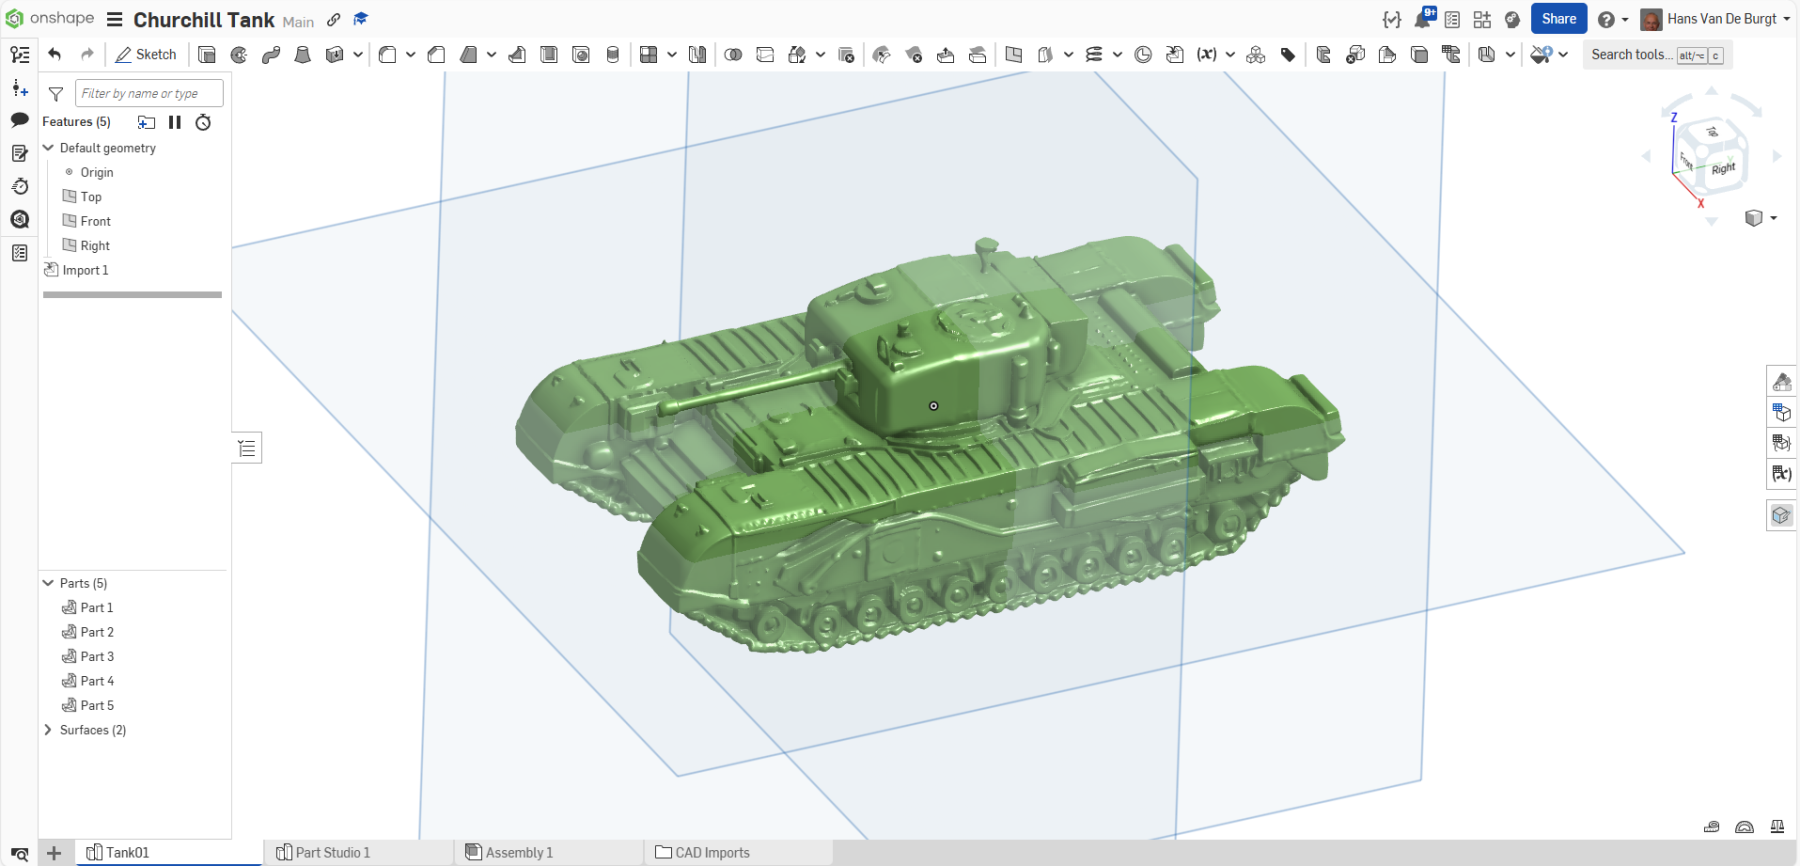Click the Boolean tool icon
The image size is (1800, 866).
[733, 55]
